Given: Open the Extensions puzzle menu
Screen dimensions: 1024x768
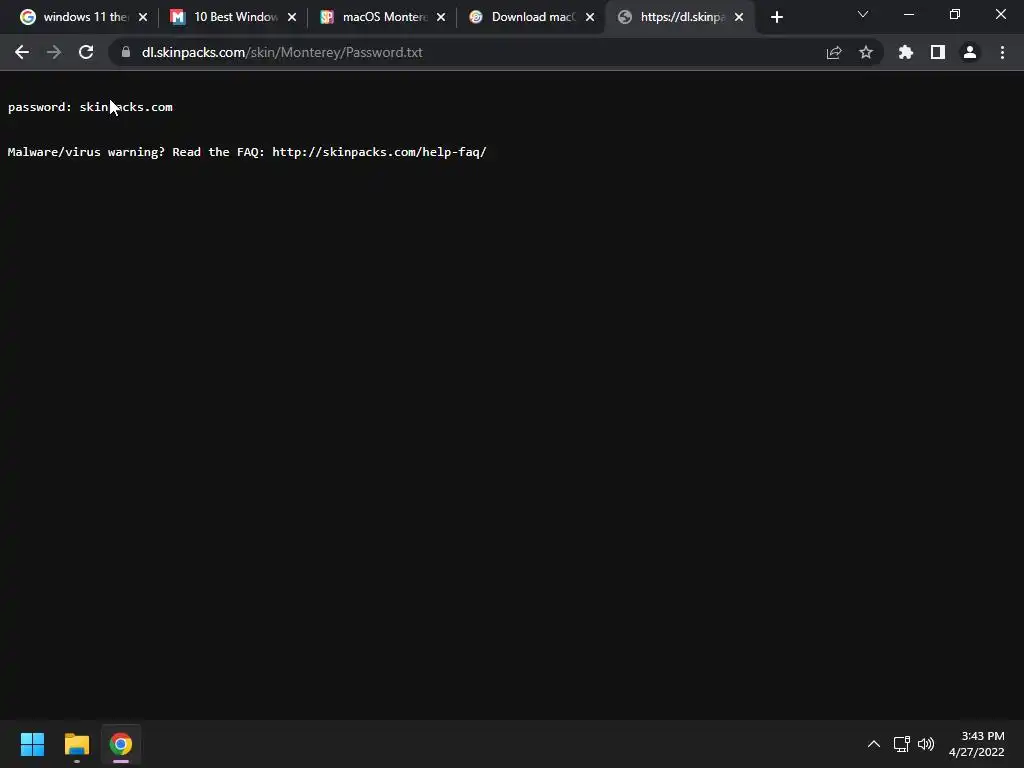Looking at the screenshot, I should (906, 52).
